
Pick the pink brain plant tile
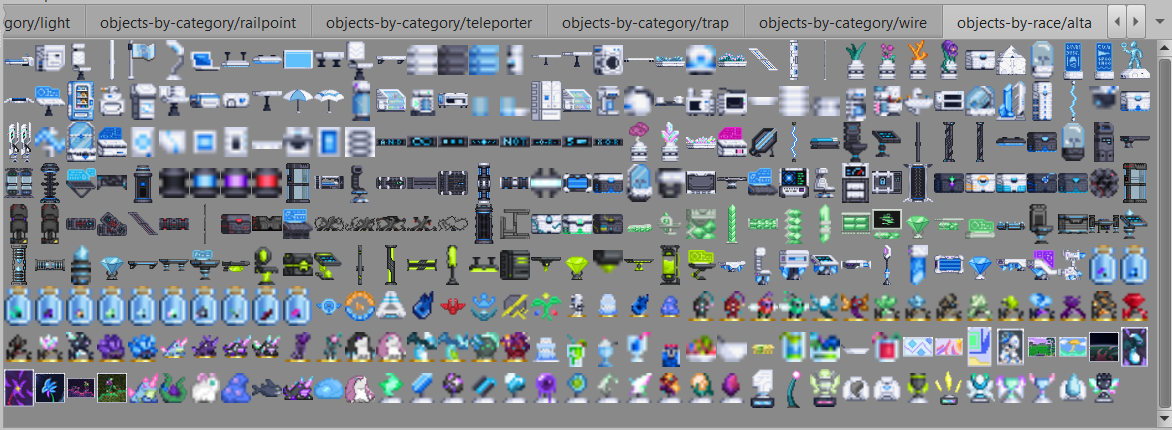[639, 139]
